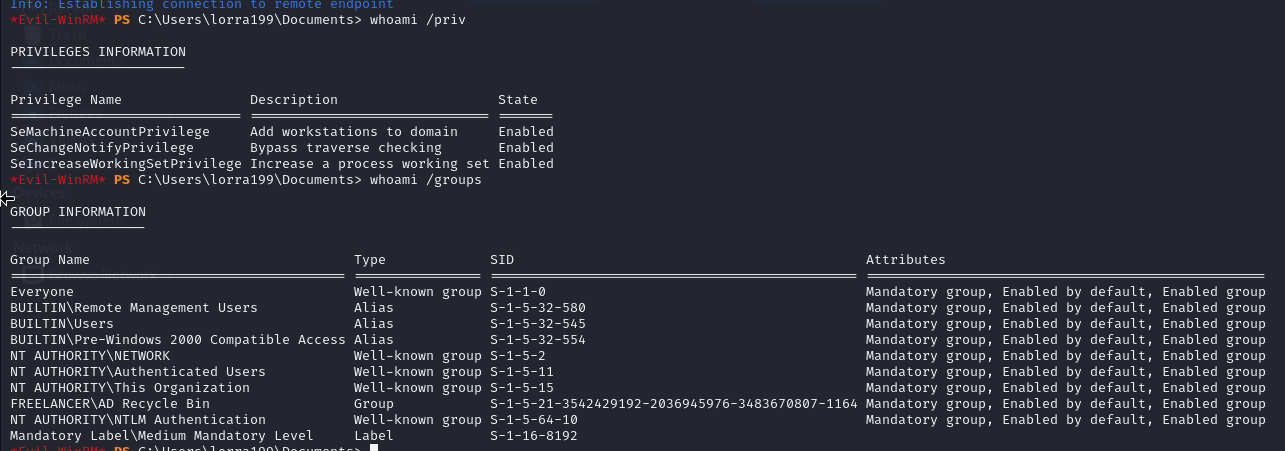Screen dimensions: 1285x451
Task: Click the 'Add workstations to domain' description
Action: coord(354,132)
